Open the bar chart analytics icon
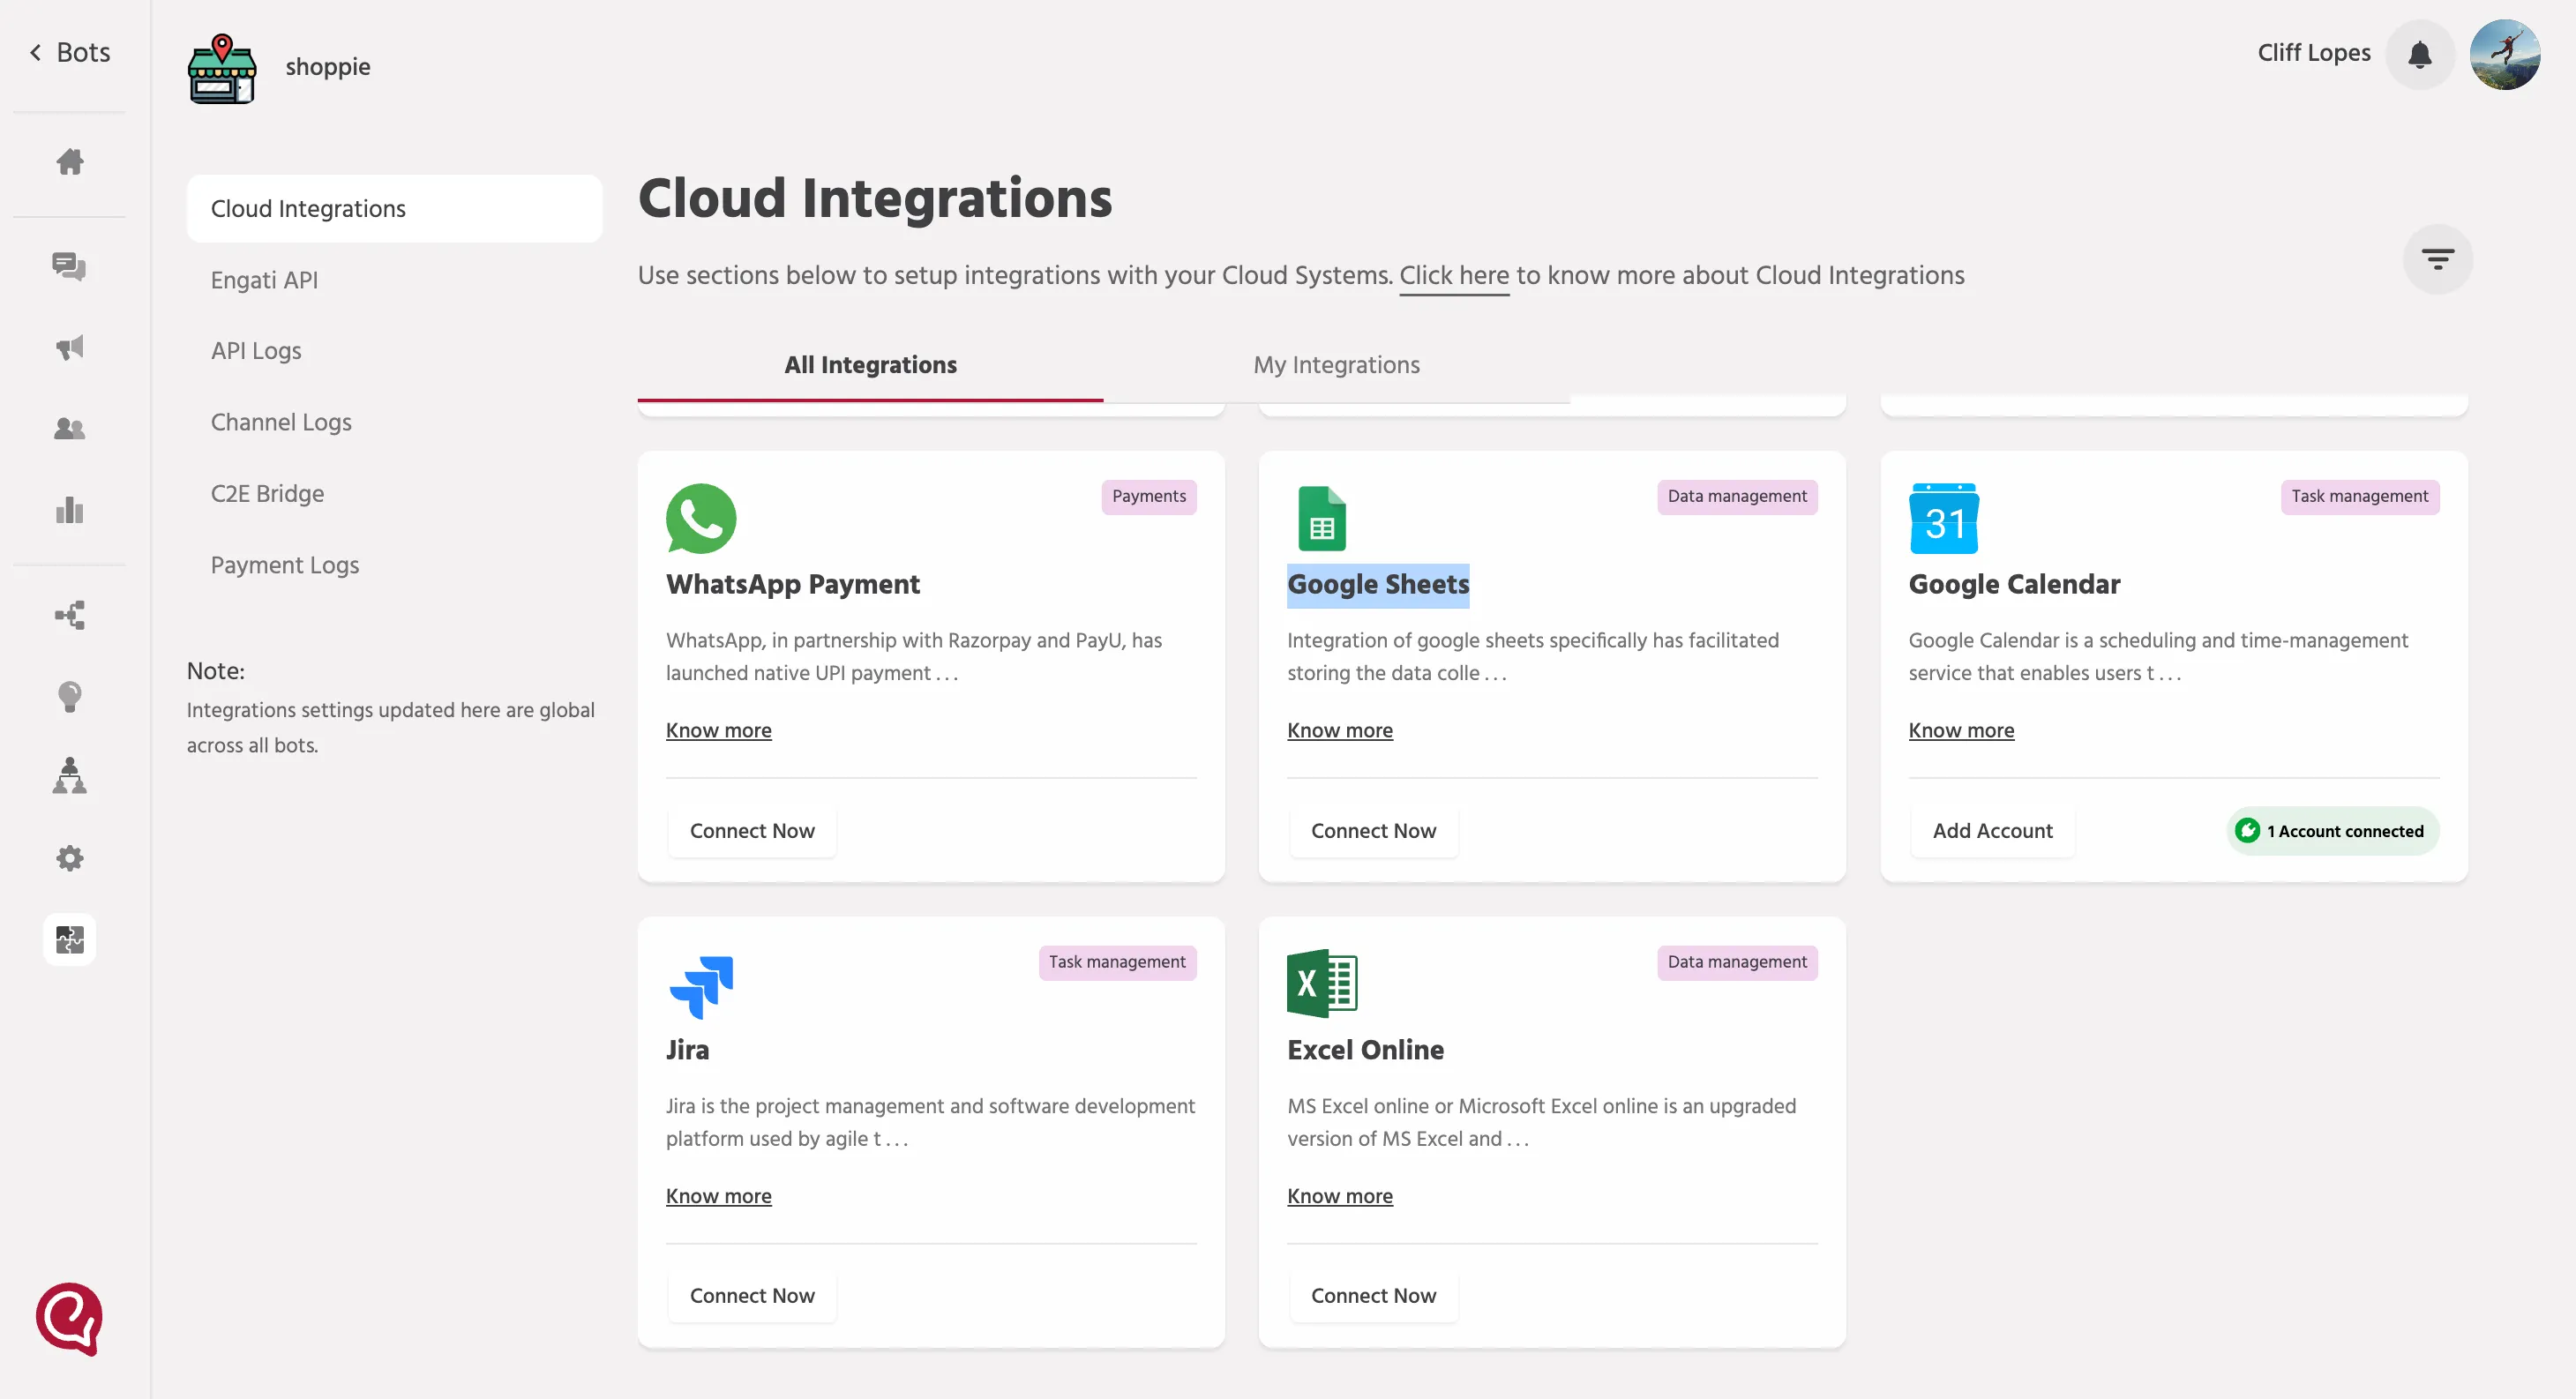The width and height of the screenshot is (2576, 1399). pos(69,510)
